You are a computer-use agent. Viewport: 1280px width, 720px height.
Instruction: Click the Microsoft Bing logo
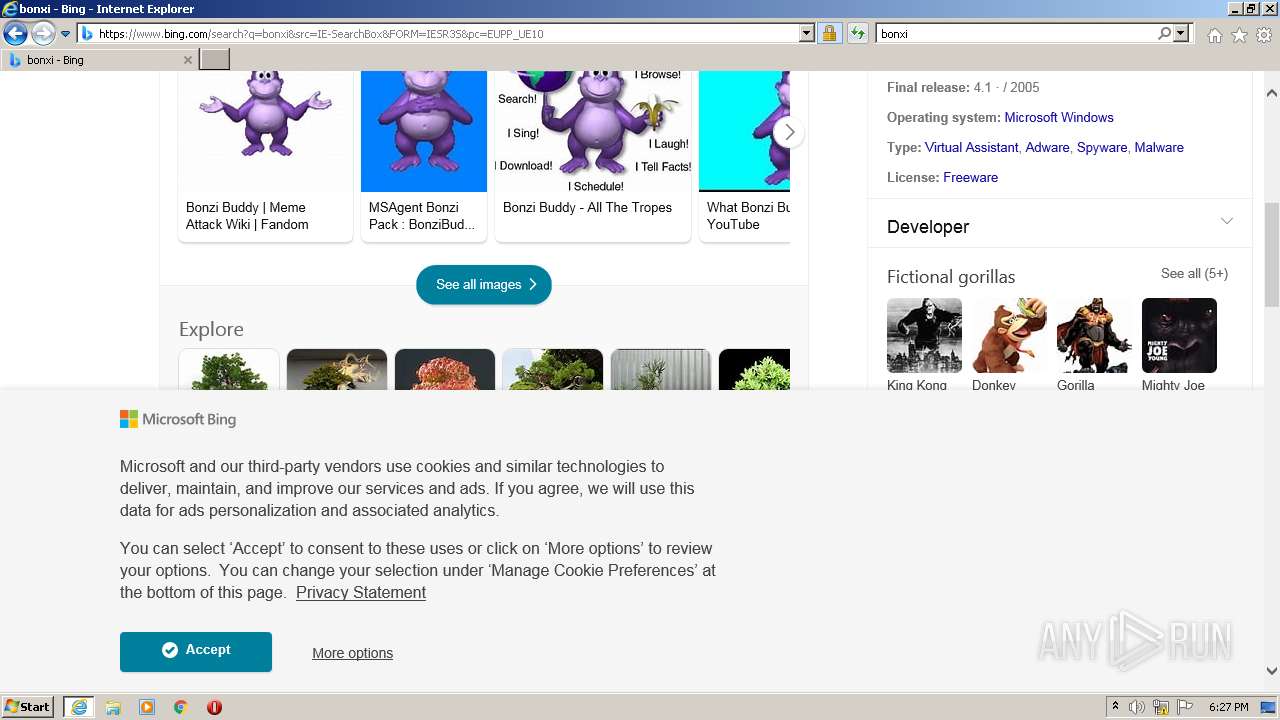[x=178, y=420]
